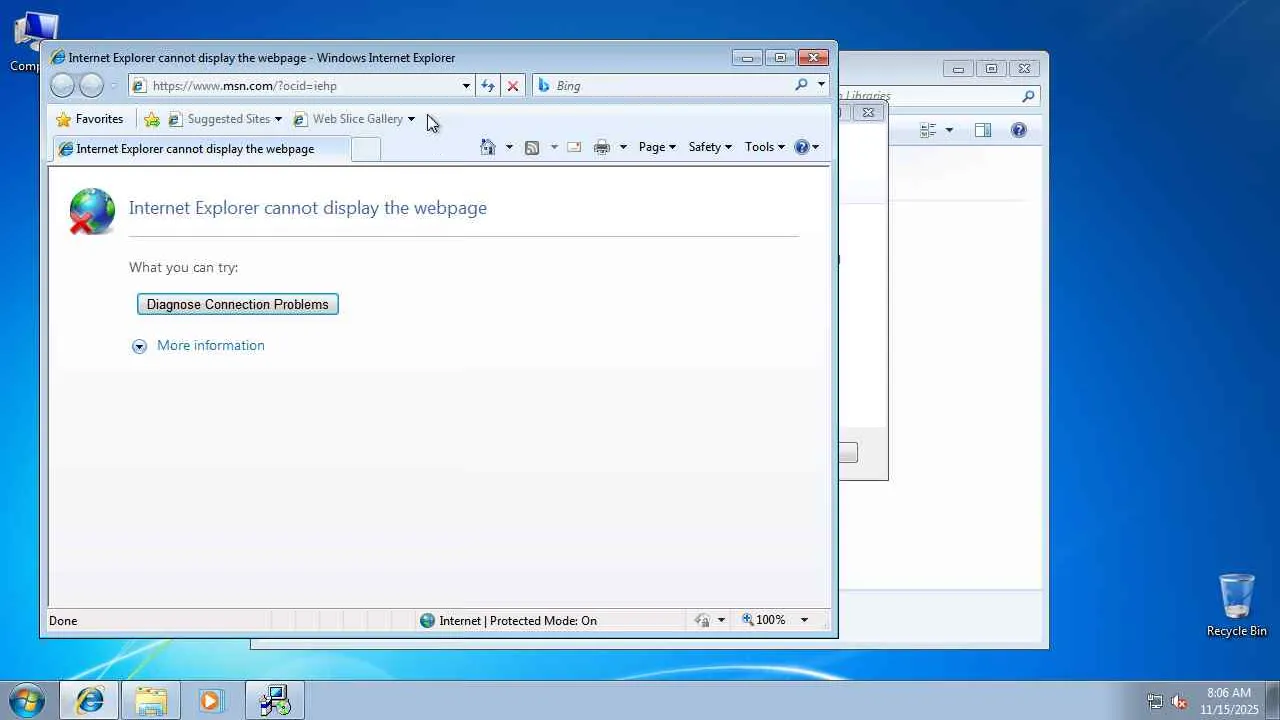Screen dimensions: 1280x720
Task: Print the page with the printer icon
Action: tap(601, 147)
